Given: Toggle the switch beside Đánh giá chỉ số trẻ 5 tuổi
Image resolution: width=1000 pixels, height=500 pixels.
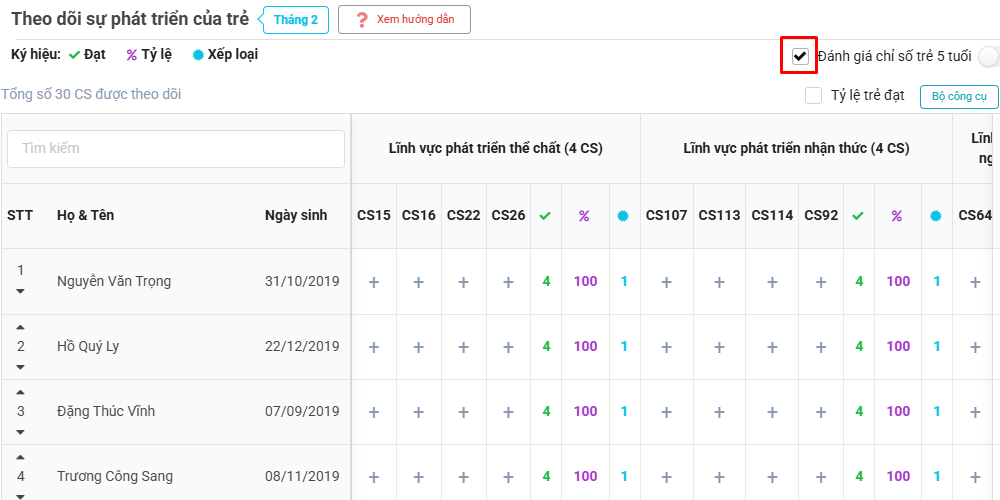Looking at the screenshot, I should pos(989,57).
